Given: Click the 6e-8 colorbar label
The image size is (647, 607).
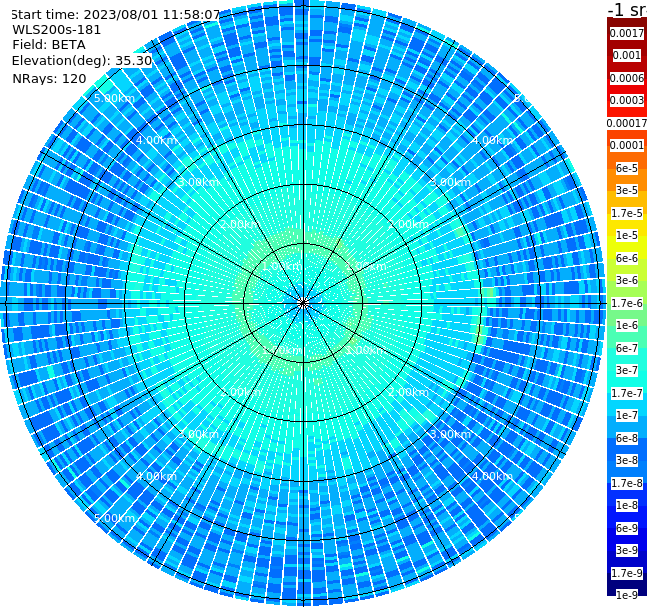Looking at the screenshot, I should [x=627, y=438].
